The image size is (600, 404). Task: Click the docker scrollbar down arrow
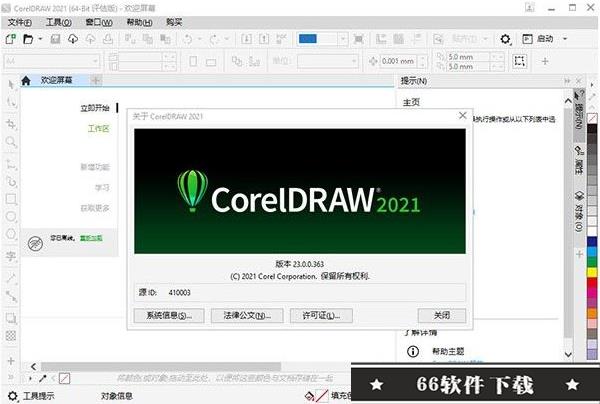[x=568, y=354]
